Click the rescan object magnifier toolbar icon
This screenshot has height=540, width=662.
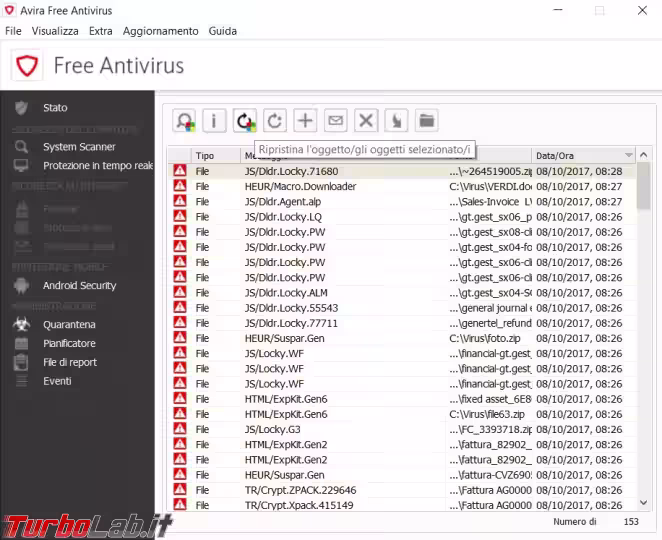click(184, 121)
